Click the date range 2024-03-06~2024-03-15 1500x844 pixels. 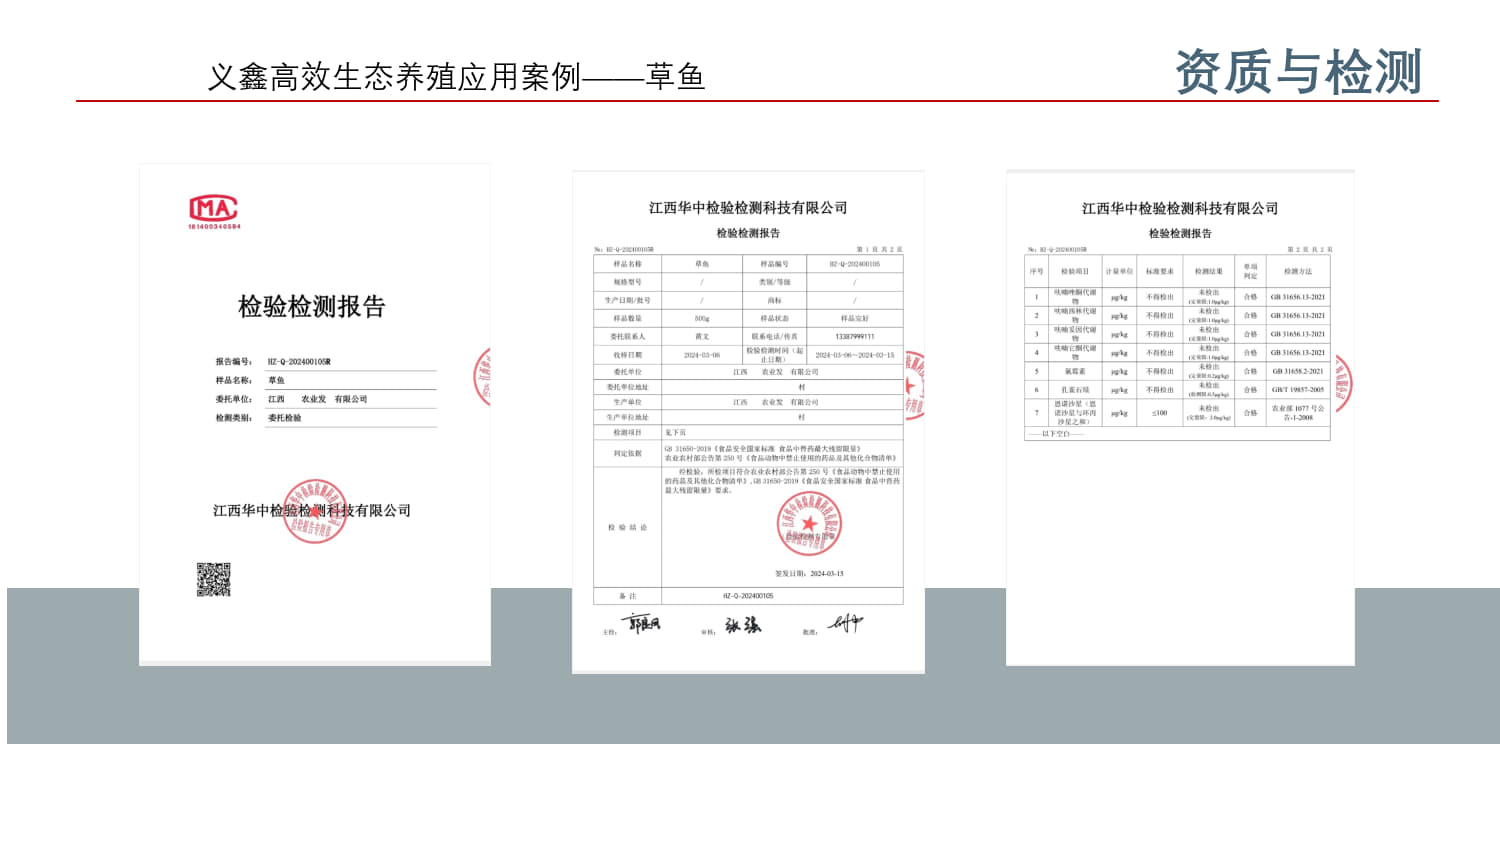pyautogui.click(x=855, y=355)
